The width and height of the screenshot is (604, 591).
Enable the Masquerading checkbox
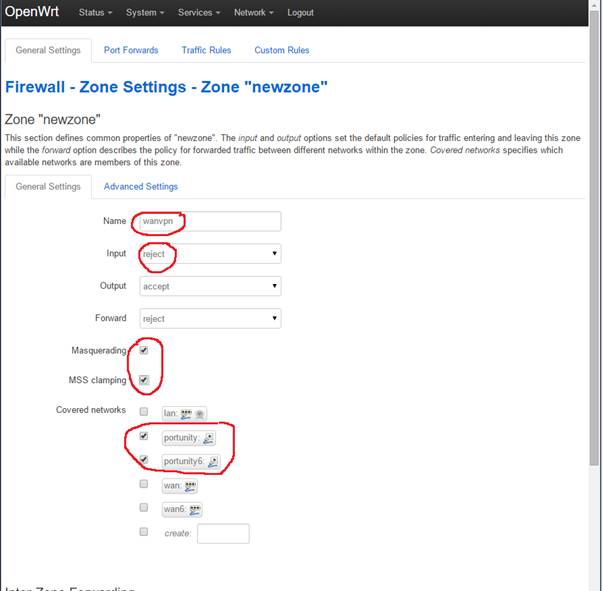[145, 351]
